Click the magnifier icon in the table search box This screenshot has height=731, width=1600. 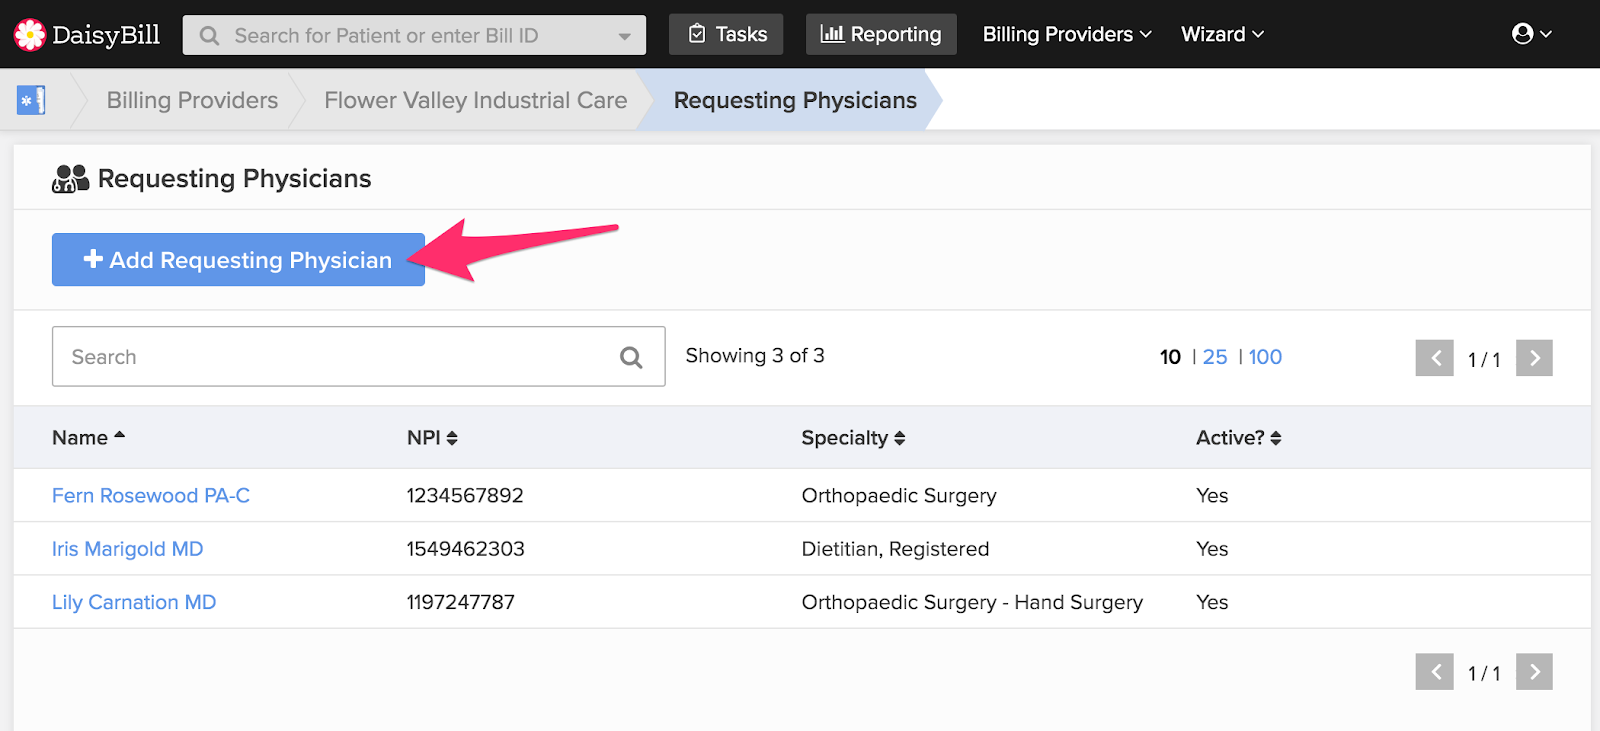[x=631, y=357]
